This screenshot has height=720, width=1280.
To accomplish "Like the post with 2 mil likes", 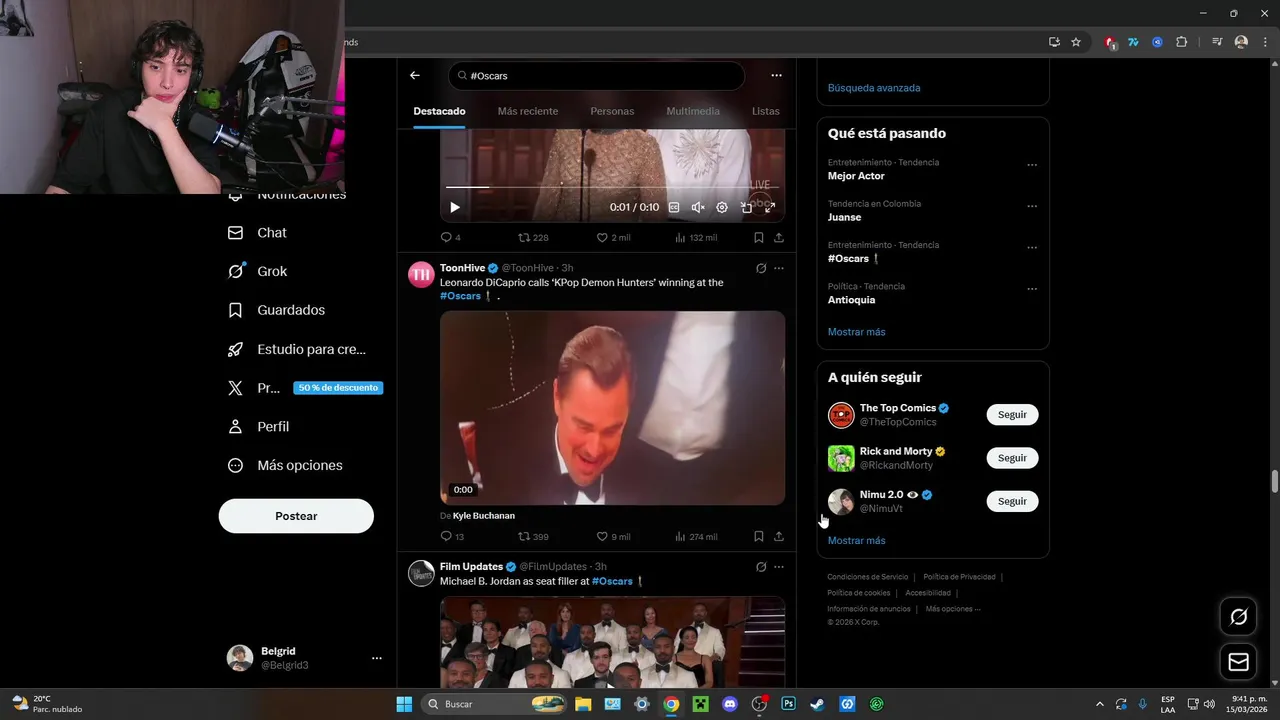I will (x=613, y=237).
